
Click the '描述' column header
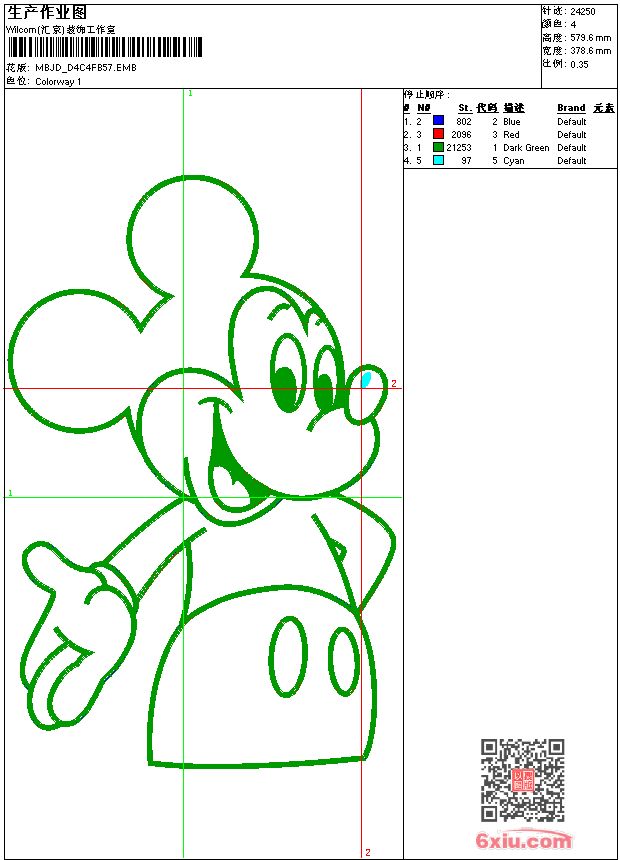pyautogui.click(x=514, y=108)
